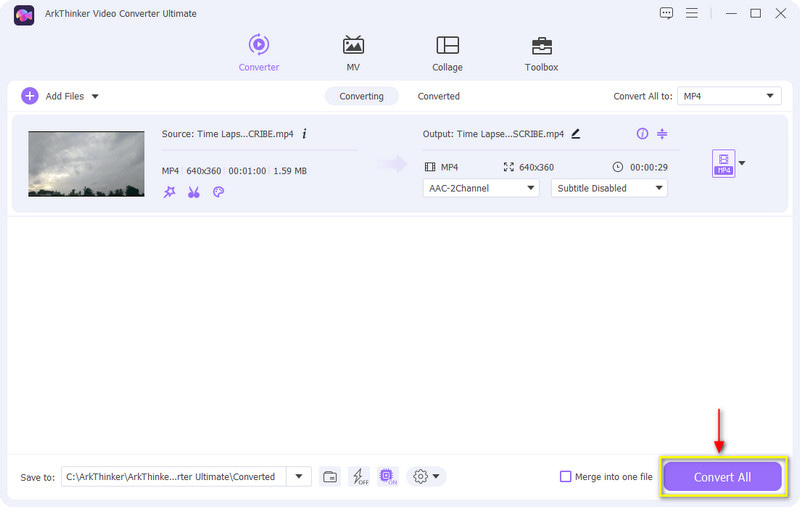Open the hamburger menu icon

[691, 13]
